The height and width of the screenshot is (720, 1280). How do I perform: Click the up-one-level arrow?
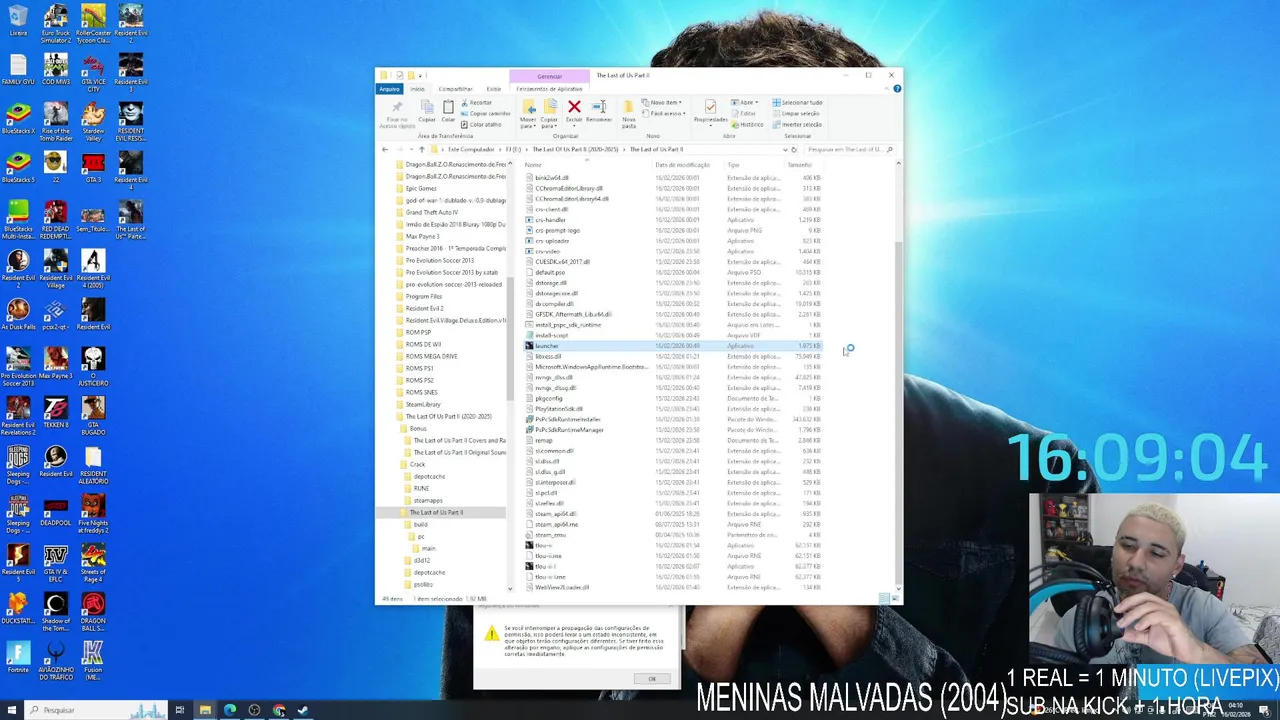click(x=421, y=150)
